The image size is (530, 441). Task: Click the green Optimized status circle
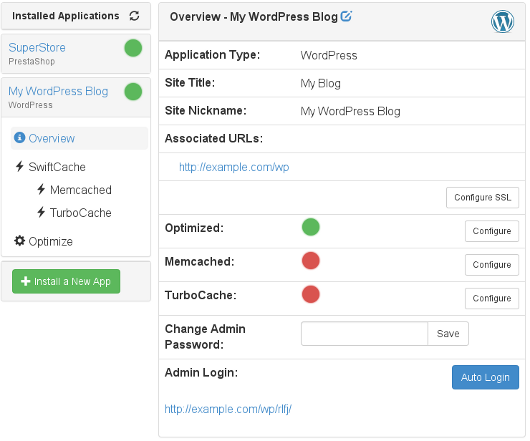pyautogui.click(x=311, y=227)
